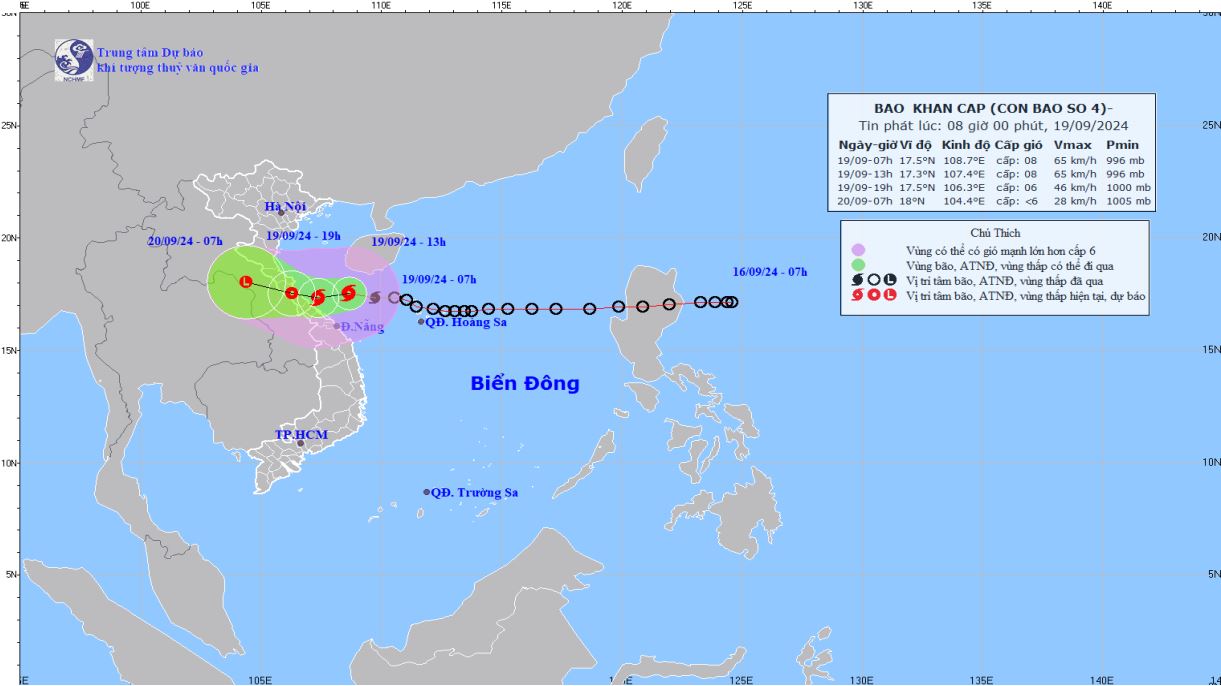Click the red storm icon in legend
Viewport: 1221px width, 686px height.
click(x=857, y=296)
